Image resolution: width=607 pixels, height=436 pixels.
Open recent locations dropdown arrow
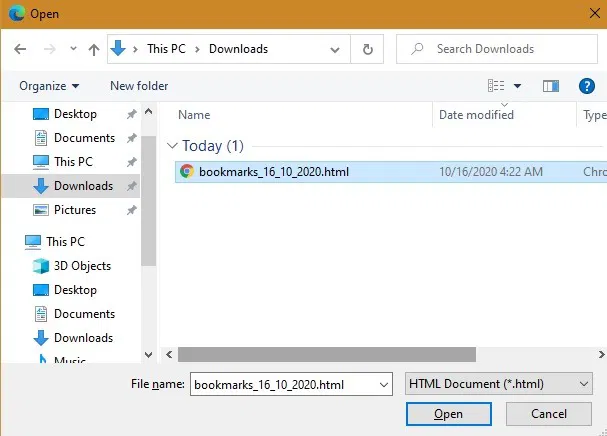[73, 49]
